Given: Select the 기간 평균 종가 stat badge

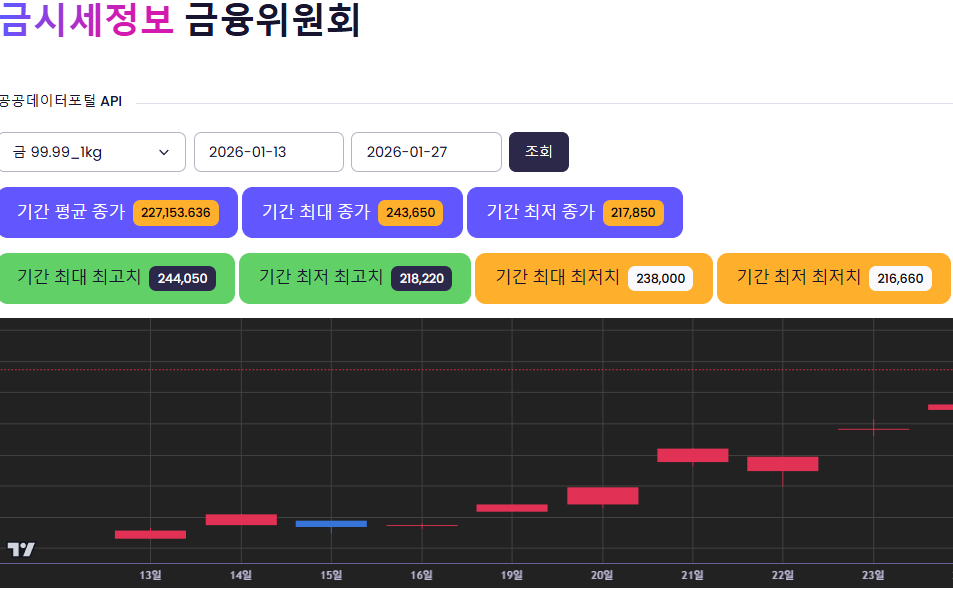Looking at the screenshot, I should [118, 212].
